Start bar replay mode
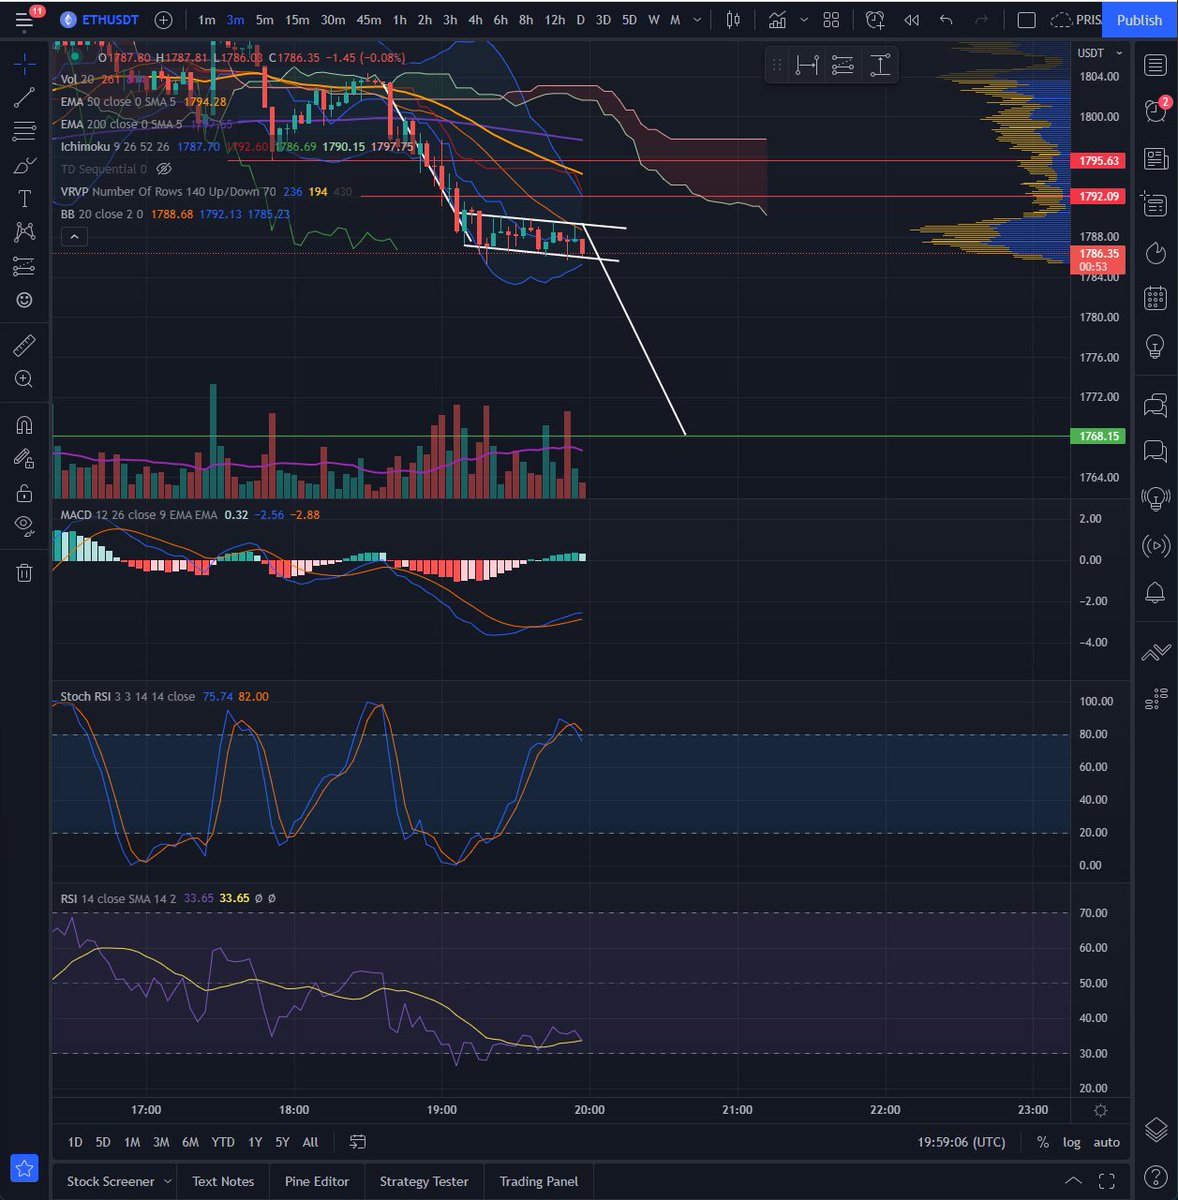 [x=911, y=20]
